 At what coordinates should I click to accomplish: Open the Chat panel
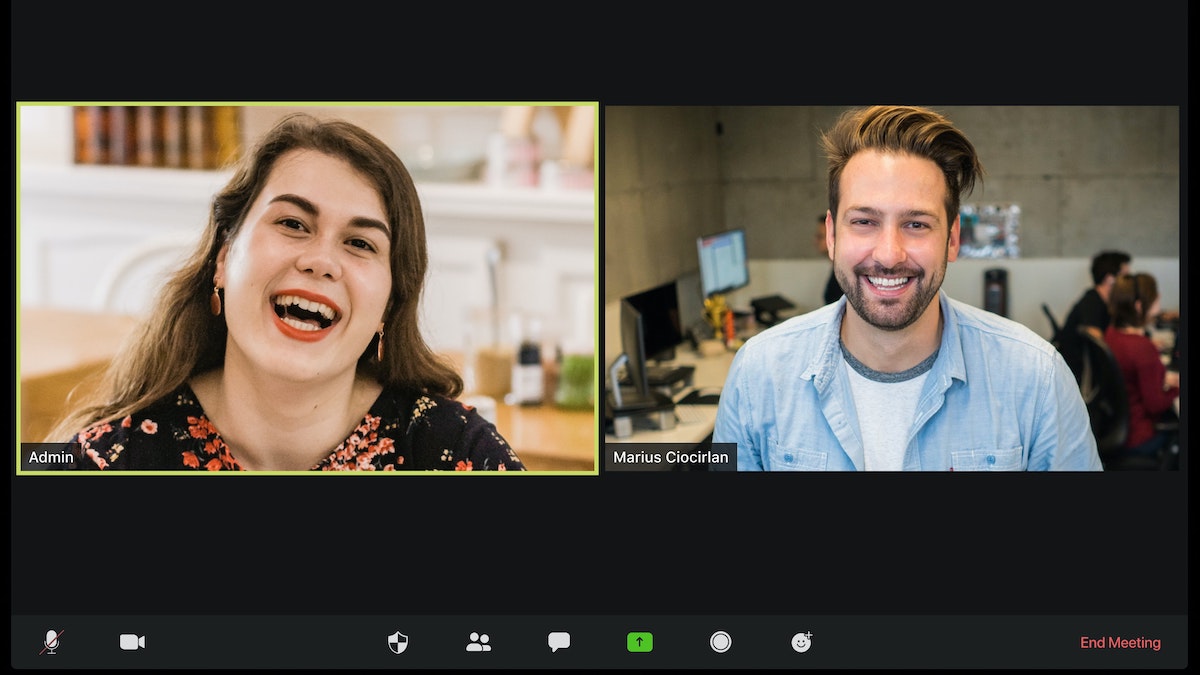(x=559, y=642)
